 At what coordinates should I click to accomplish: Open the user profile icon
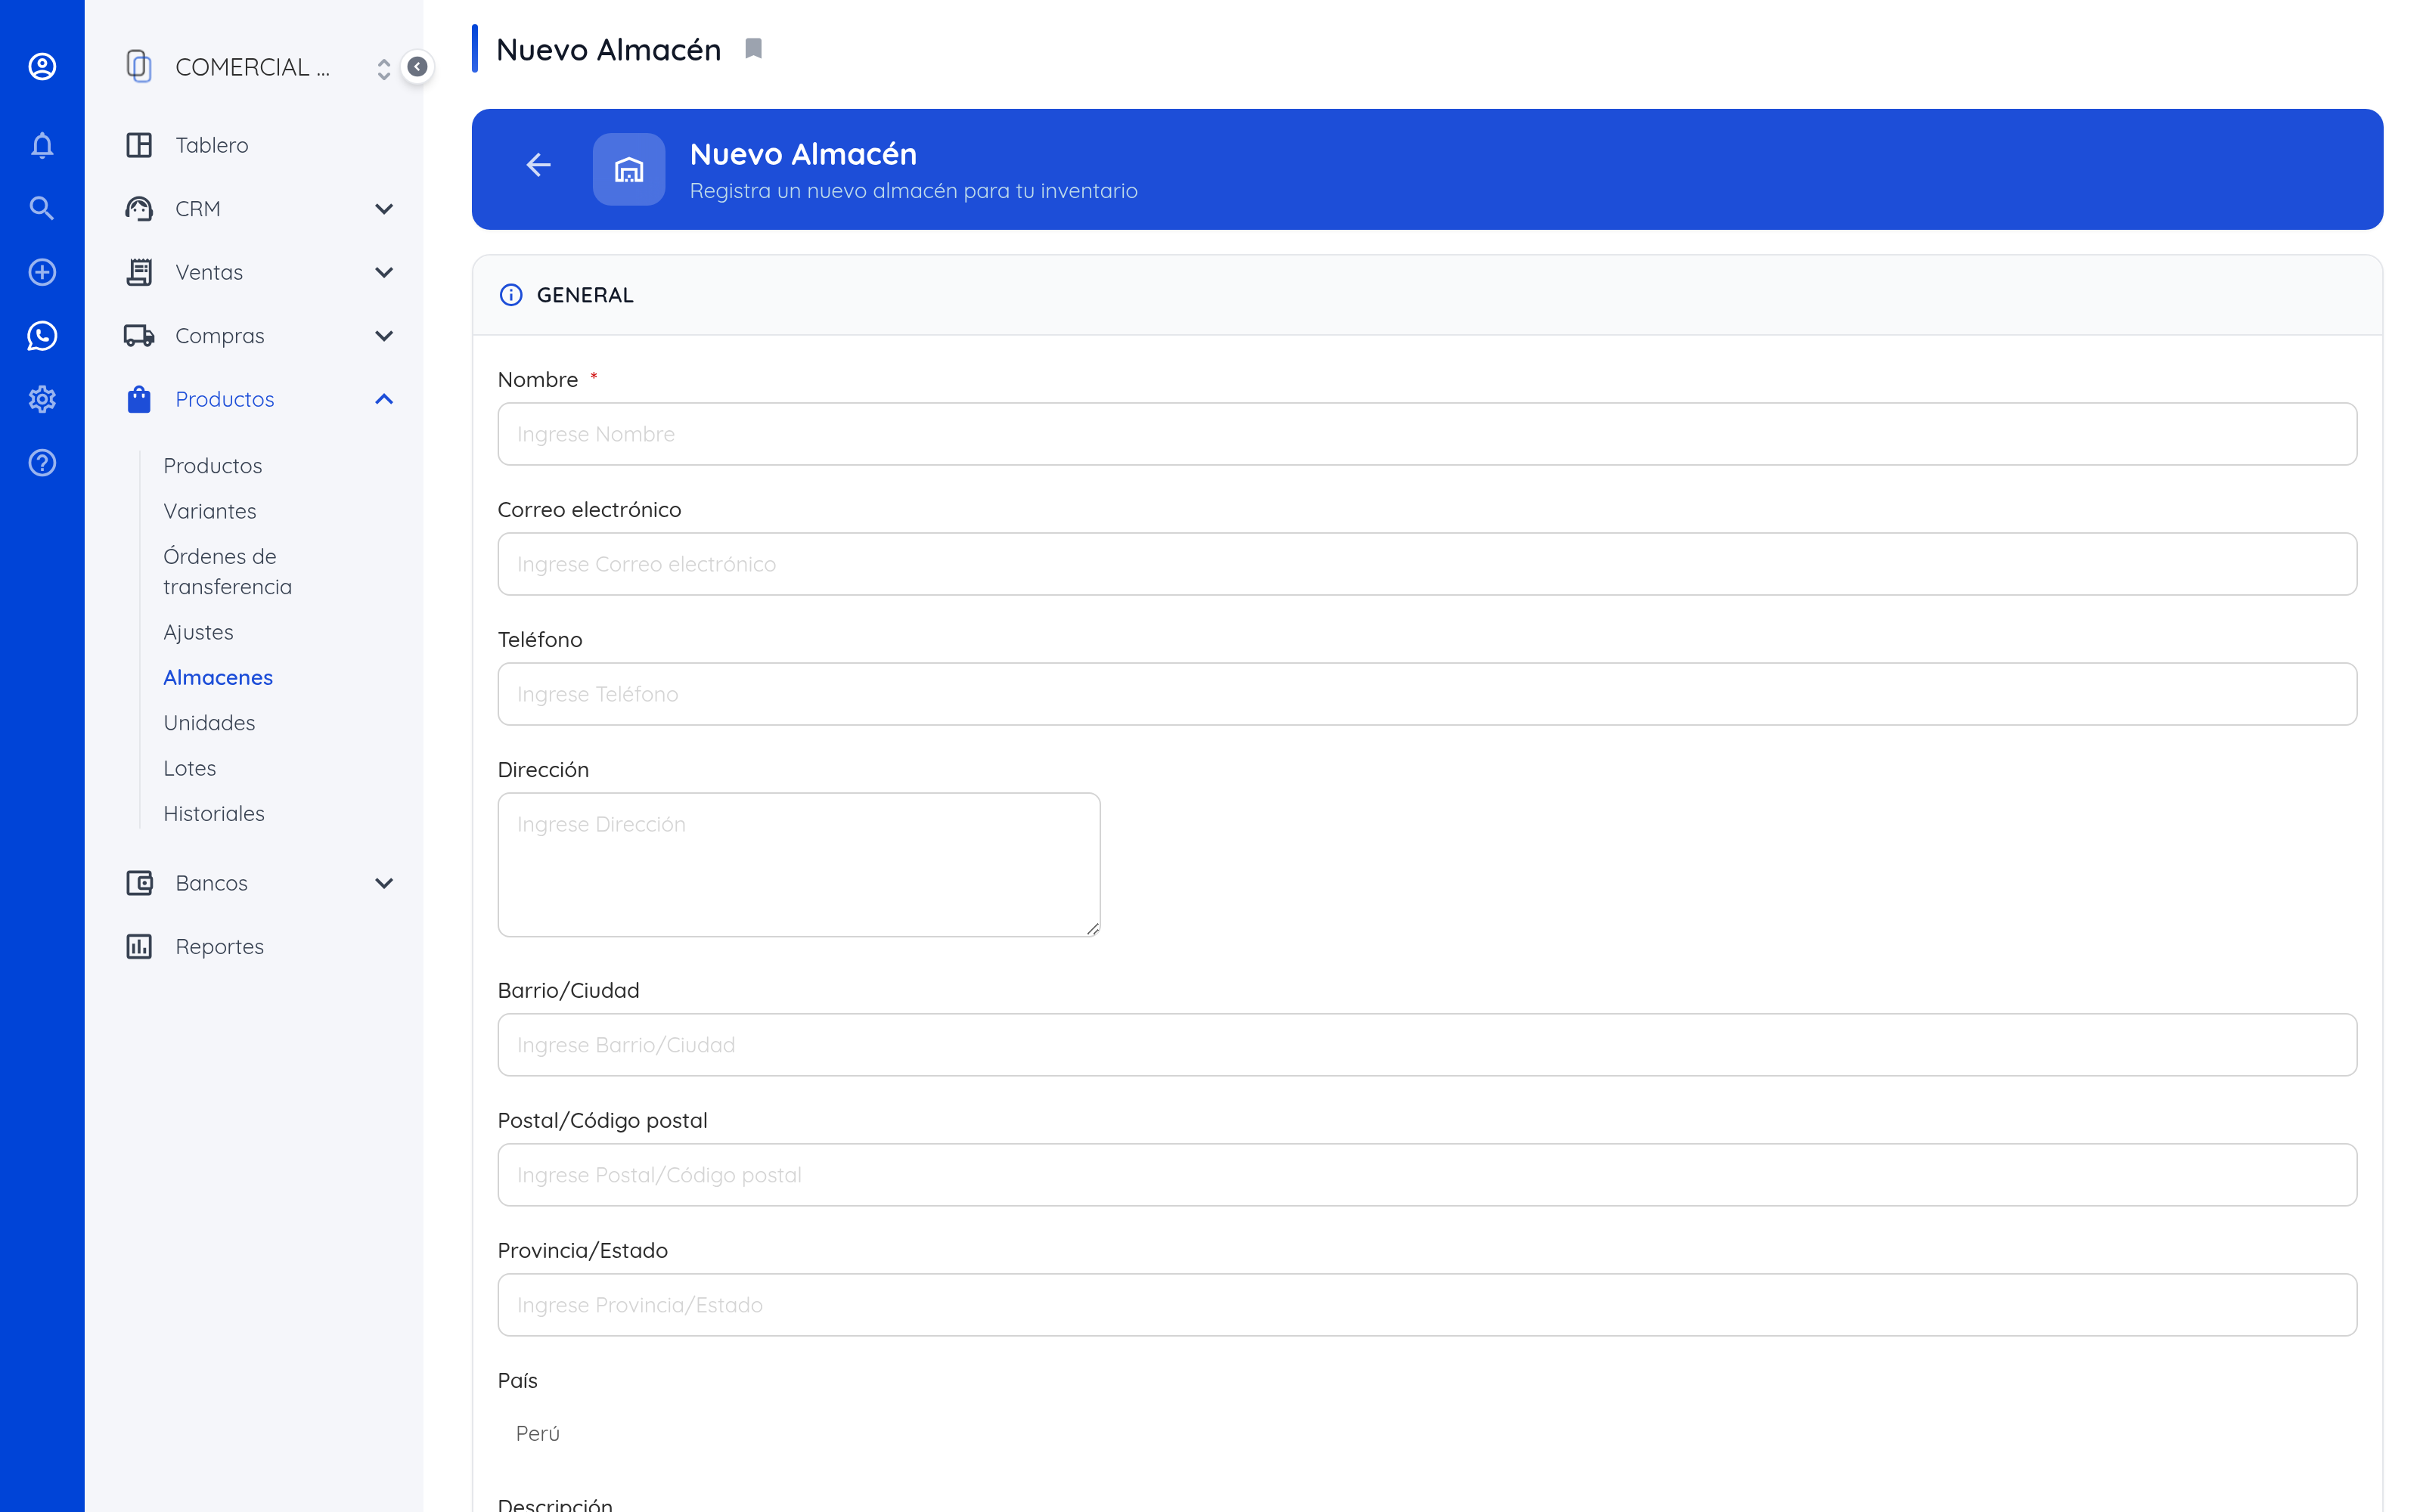(42, 67)
